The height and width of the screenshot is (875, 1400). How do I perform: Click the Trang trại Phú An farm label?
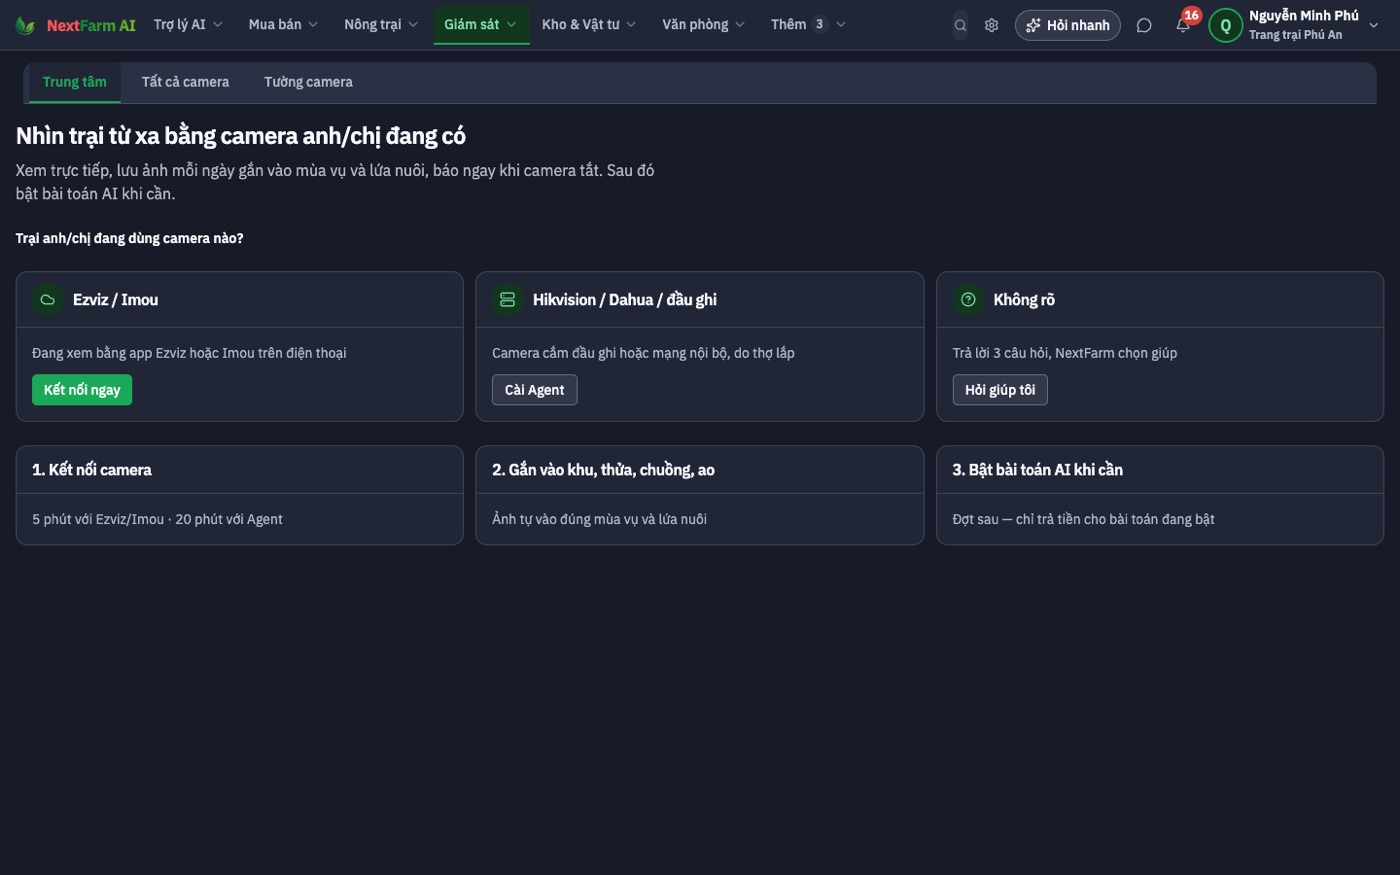pos(1295,35)
